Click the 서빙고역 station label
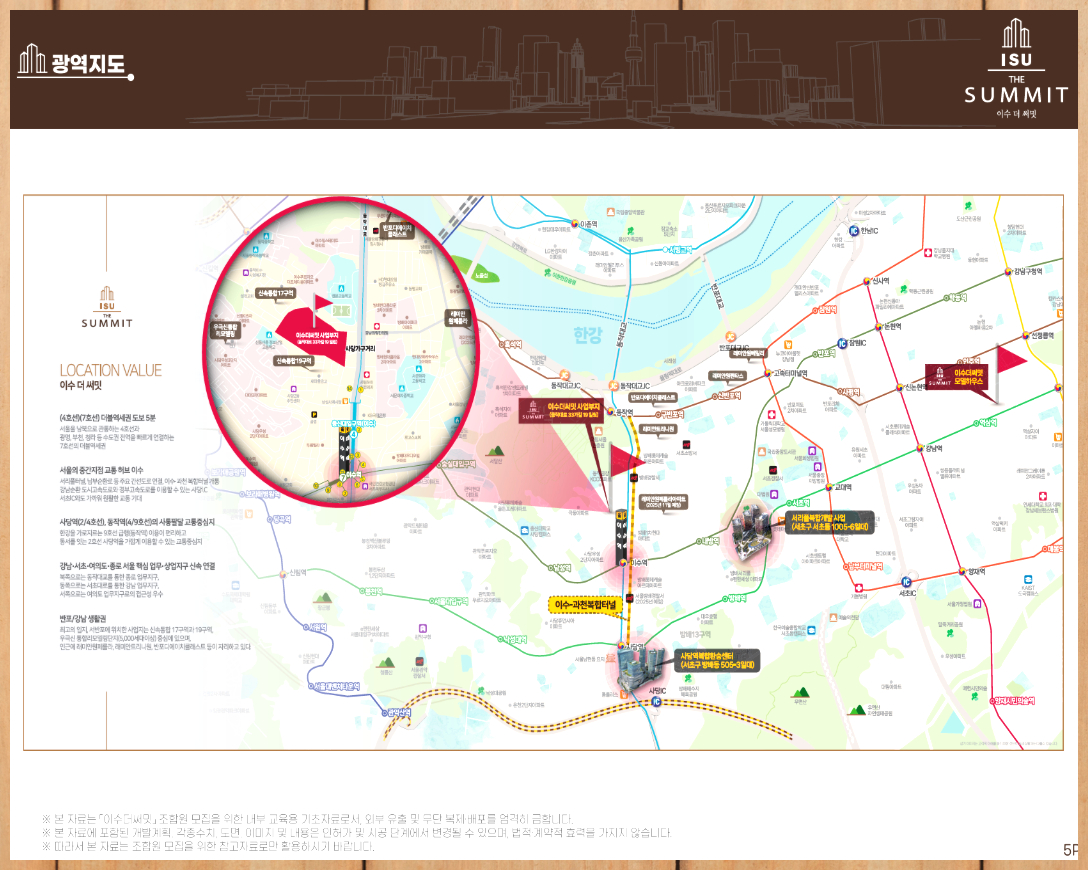Screen dimensions: 1088x870 tap(680, 249)
